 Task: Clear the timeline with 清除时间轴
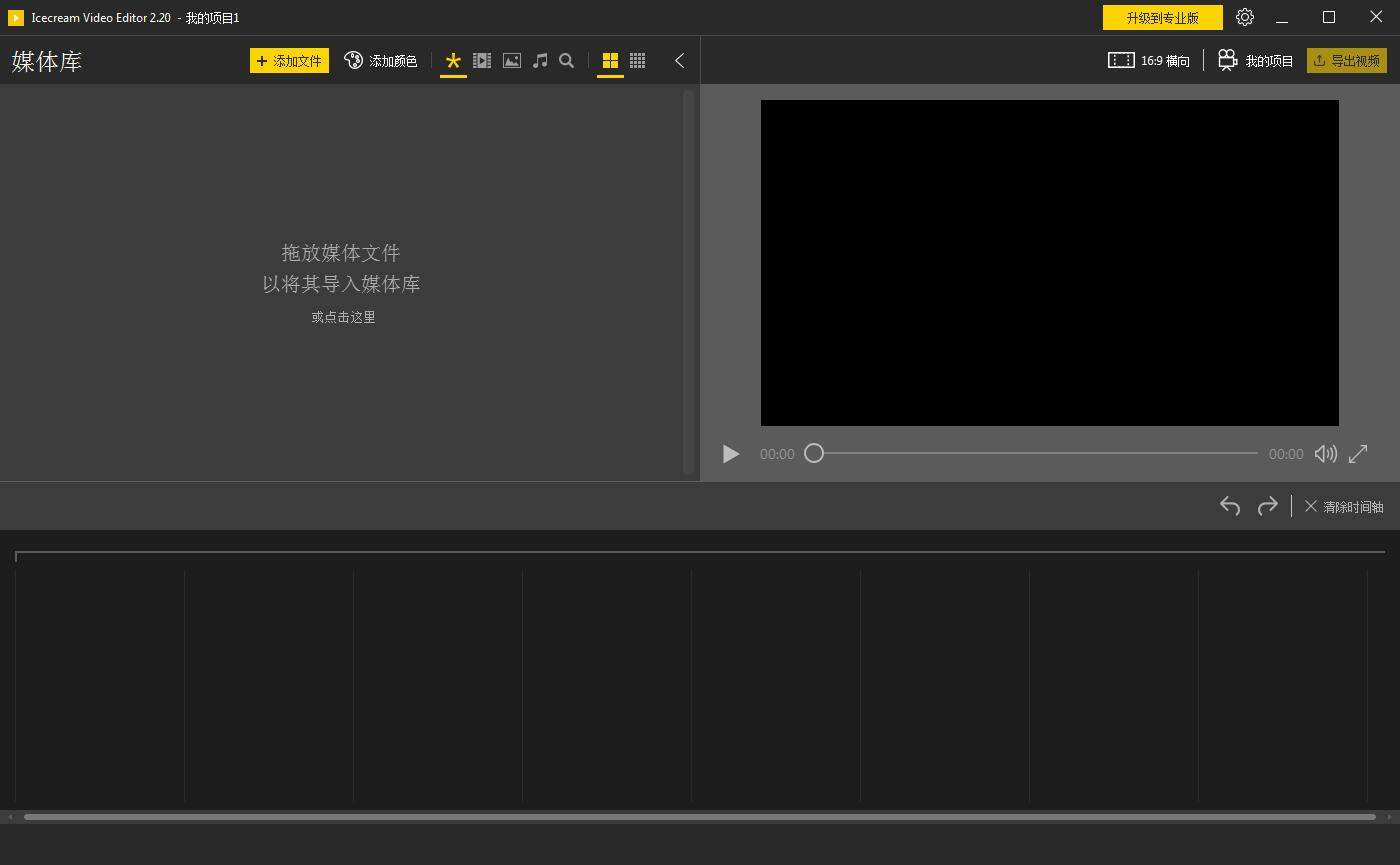click(1343, 506)
